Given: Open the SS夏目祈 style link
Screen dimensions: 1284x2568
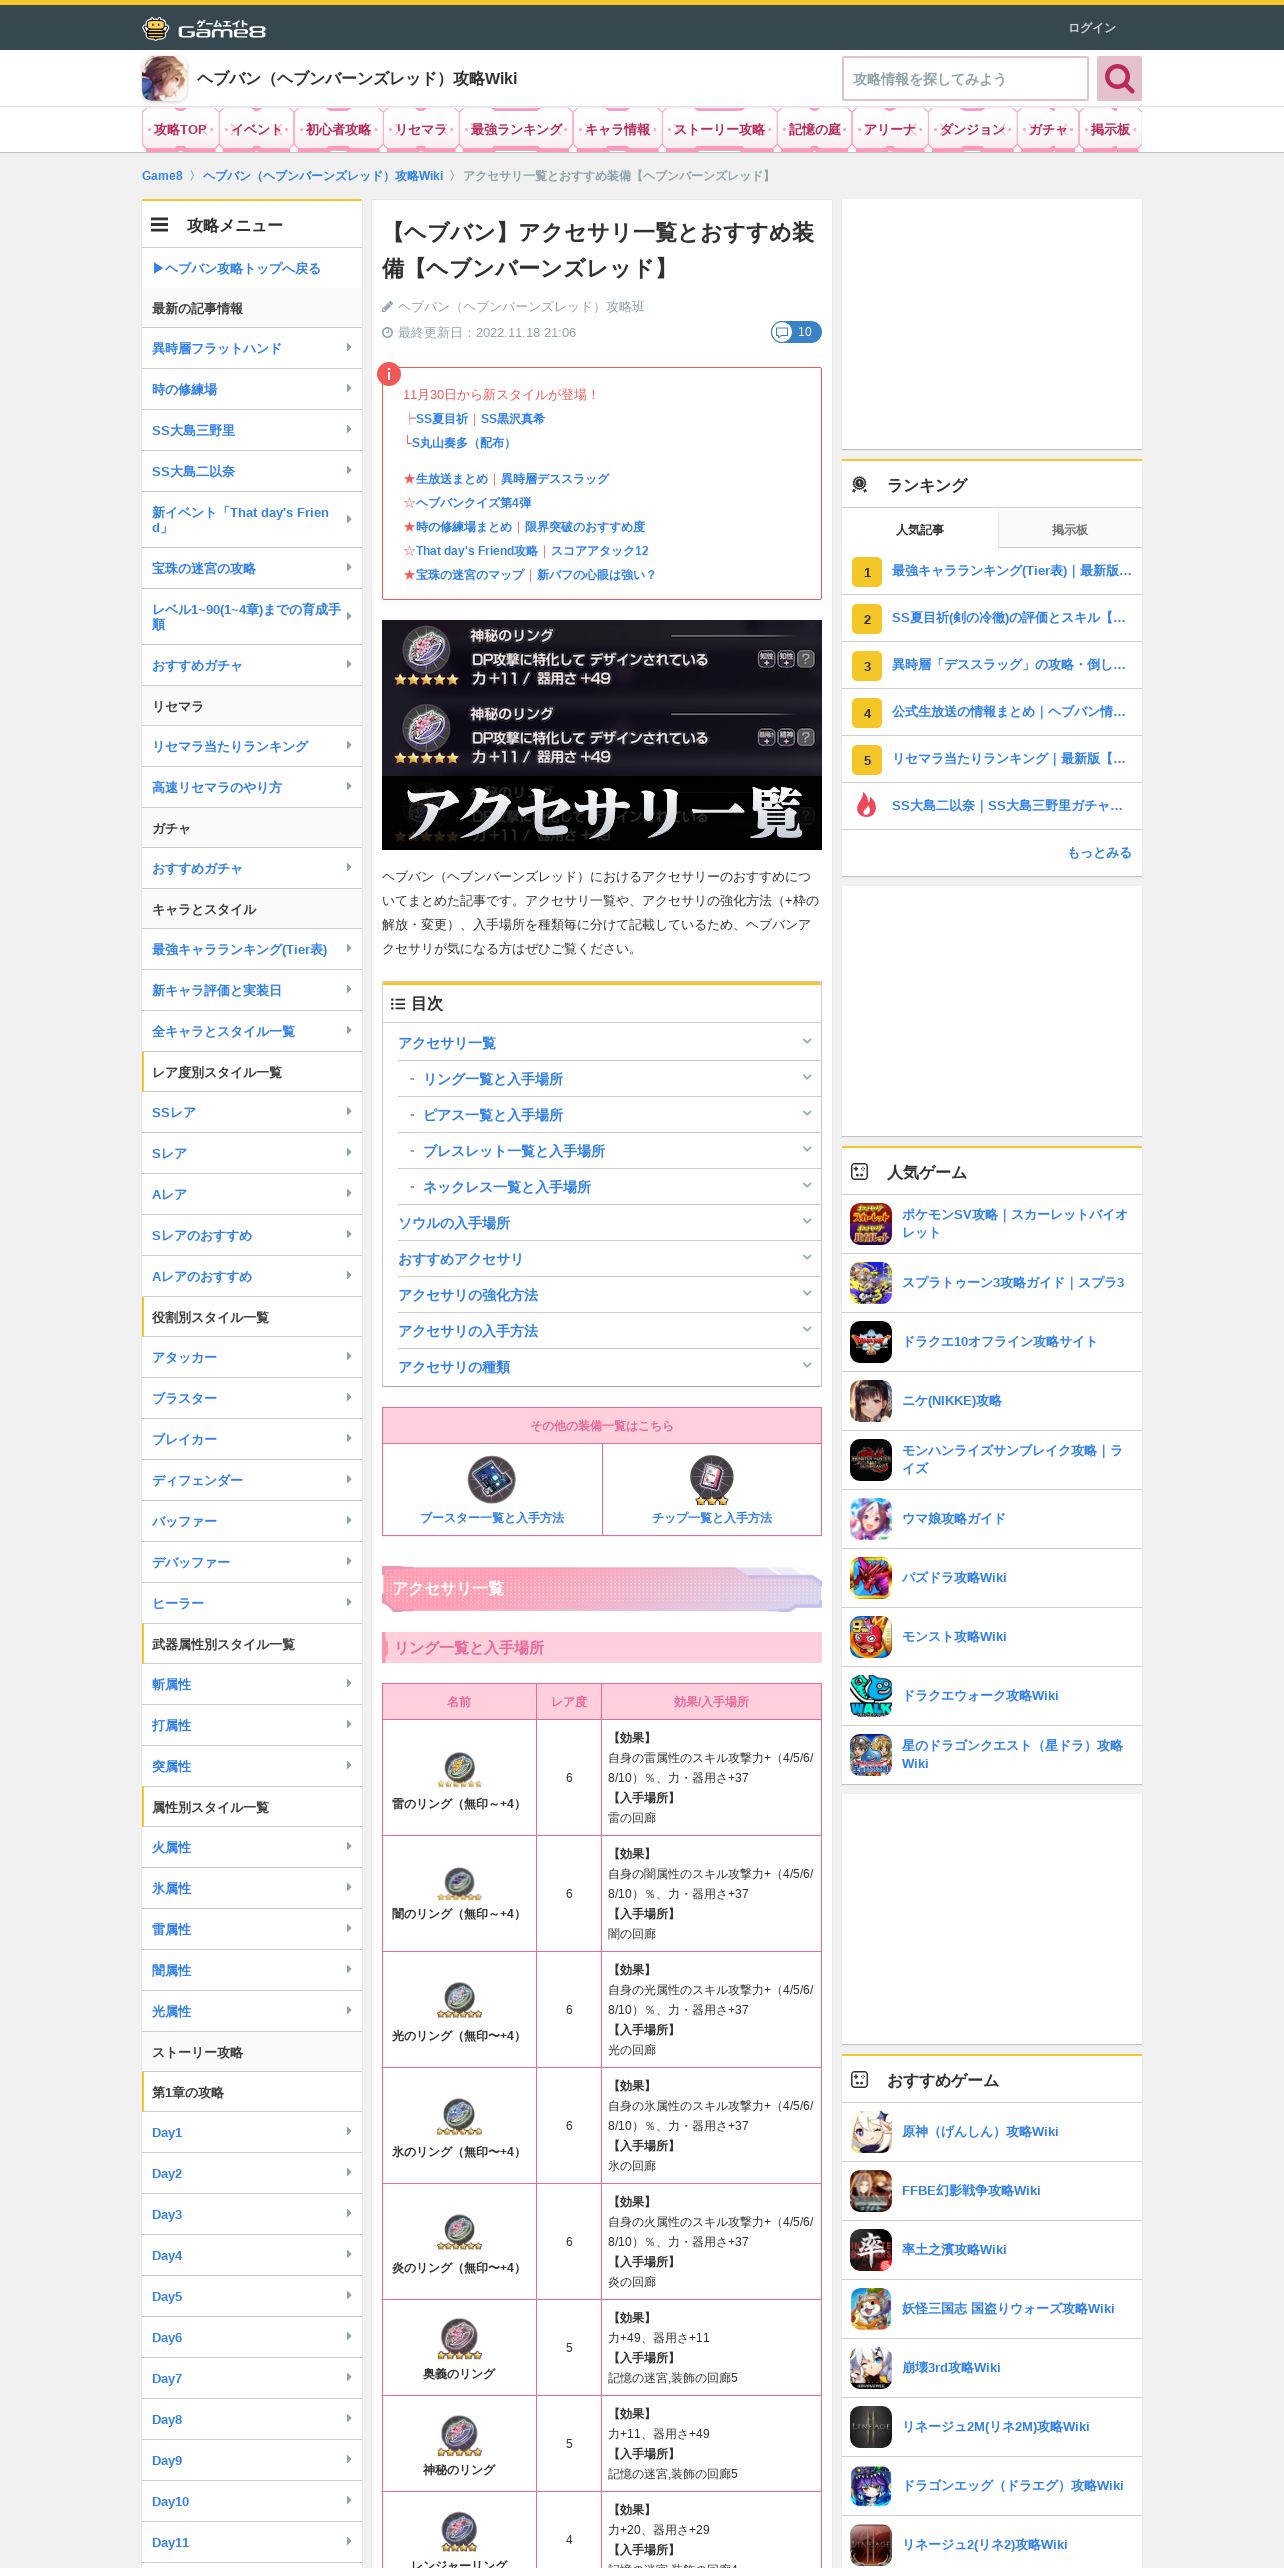Looking at the screenshot, I should pyautogui.click(x=441, y=419).
